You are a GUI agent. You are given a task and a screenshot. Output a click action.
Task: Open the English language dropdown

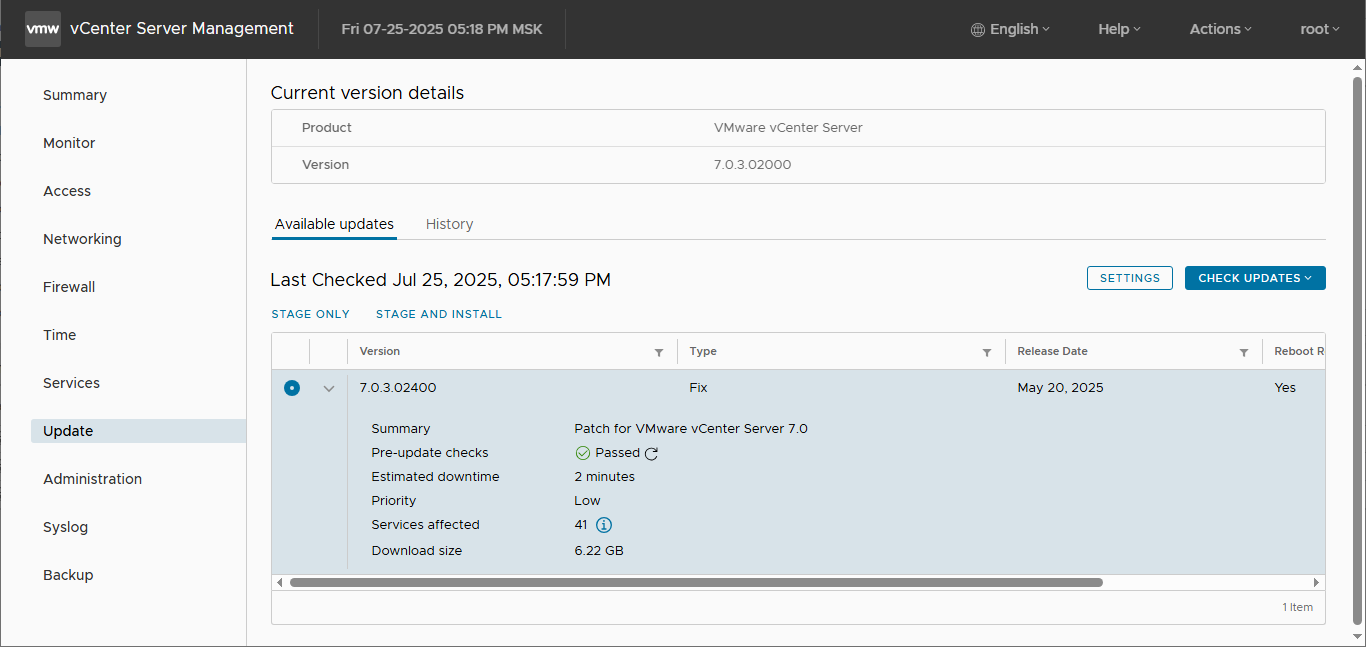point(1011,29)
